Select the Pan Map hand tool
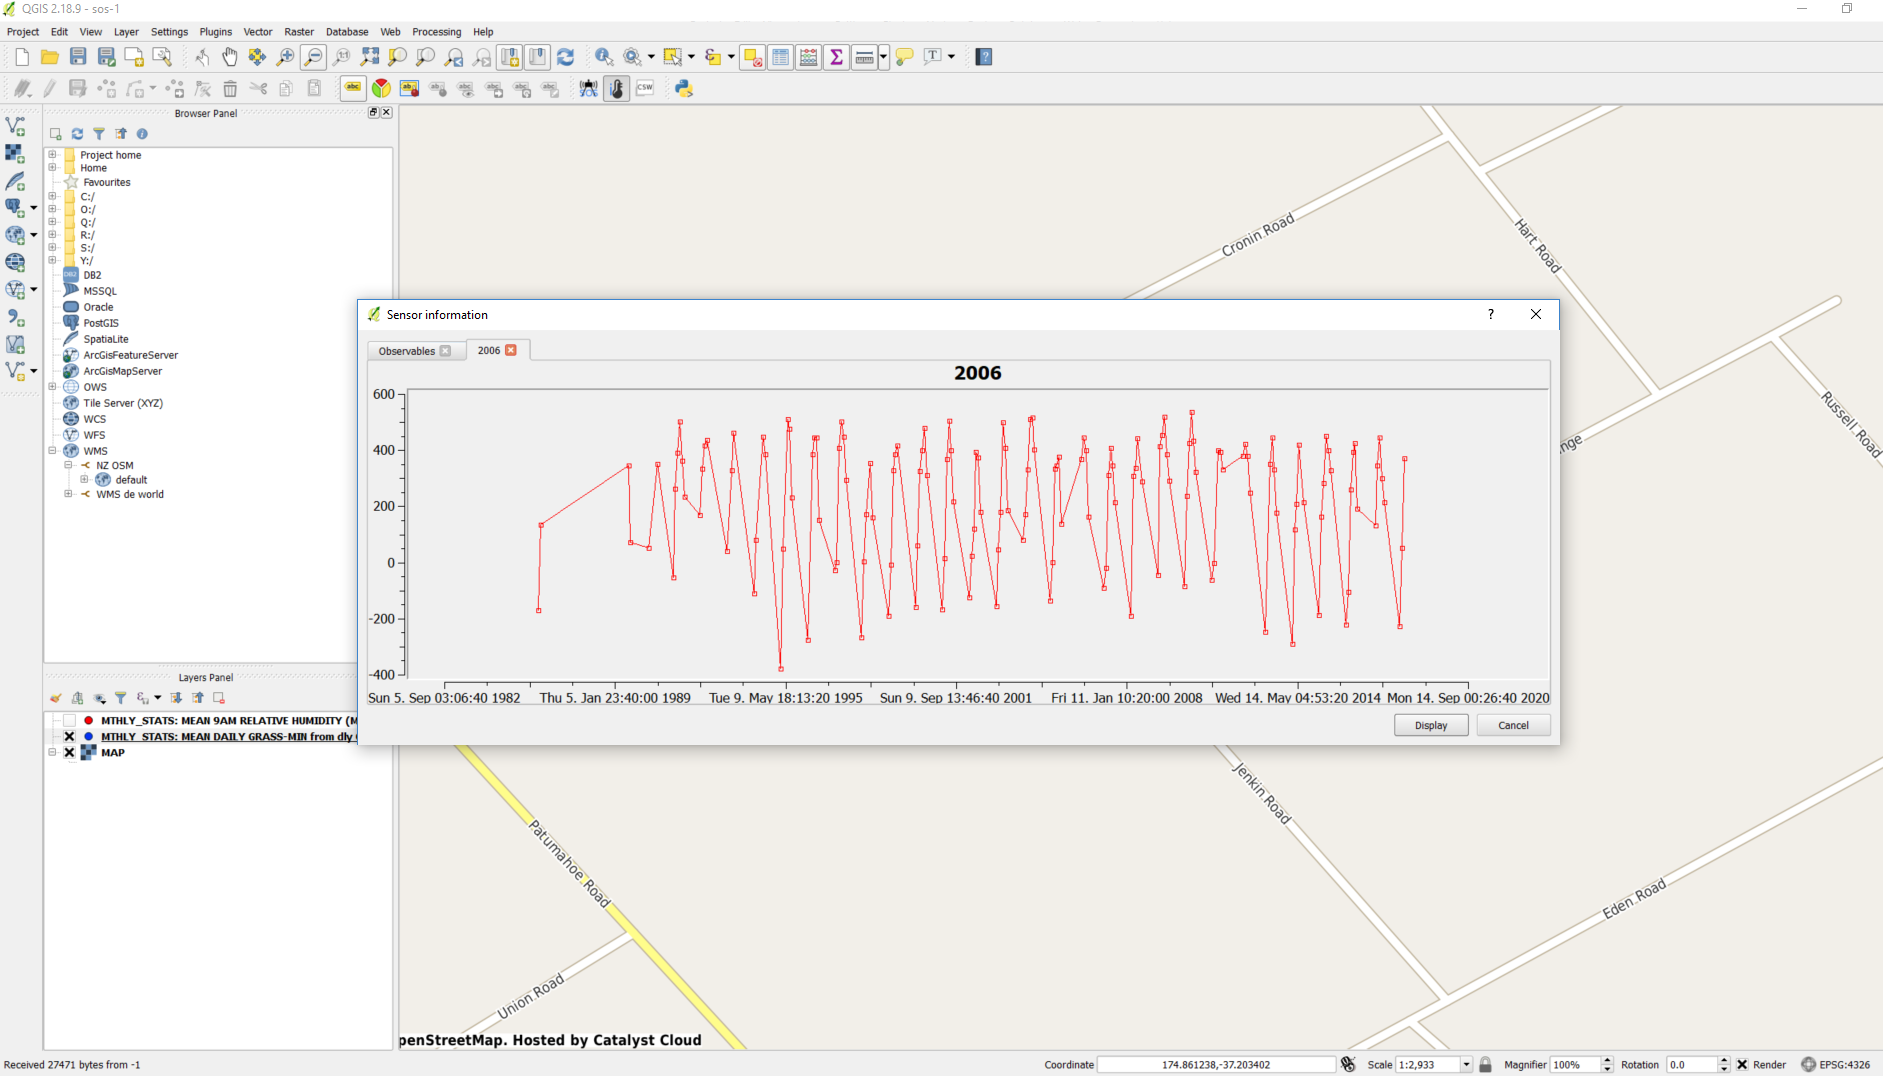The height and width of the screenshot is (1076, 1883). [x=229, y=57]
